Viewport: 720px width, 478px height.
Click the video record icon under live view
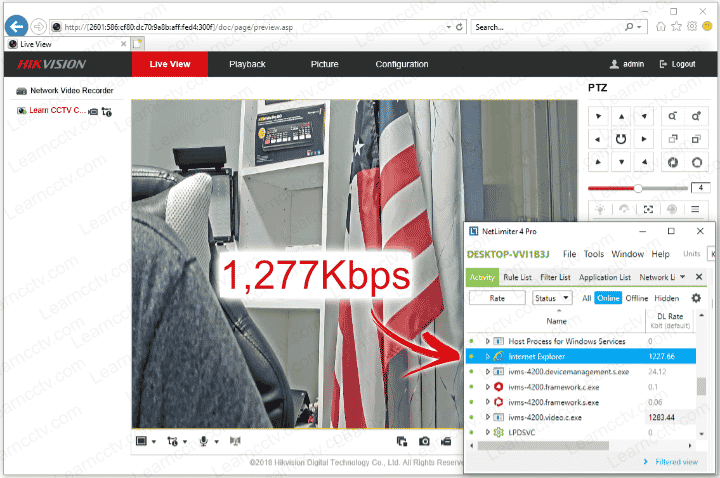(x=447, y=441)
